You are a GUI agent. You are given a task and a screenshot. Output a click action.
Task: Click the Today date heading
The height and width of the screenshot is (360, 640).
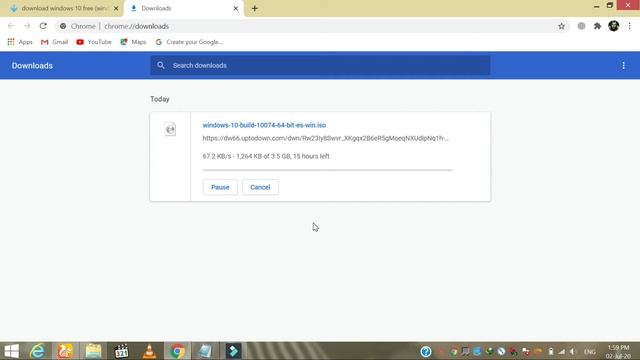[x=160, y=99]
